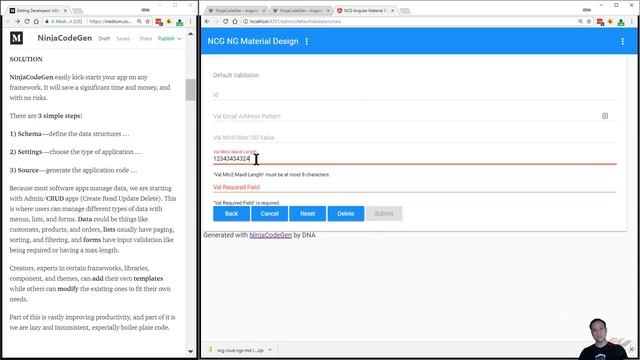Click the zoom magnifier in the localhost address bar
This screenshot has height=360, width=640.
click(580, 21)
